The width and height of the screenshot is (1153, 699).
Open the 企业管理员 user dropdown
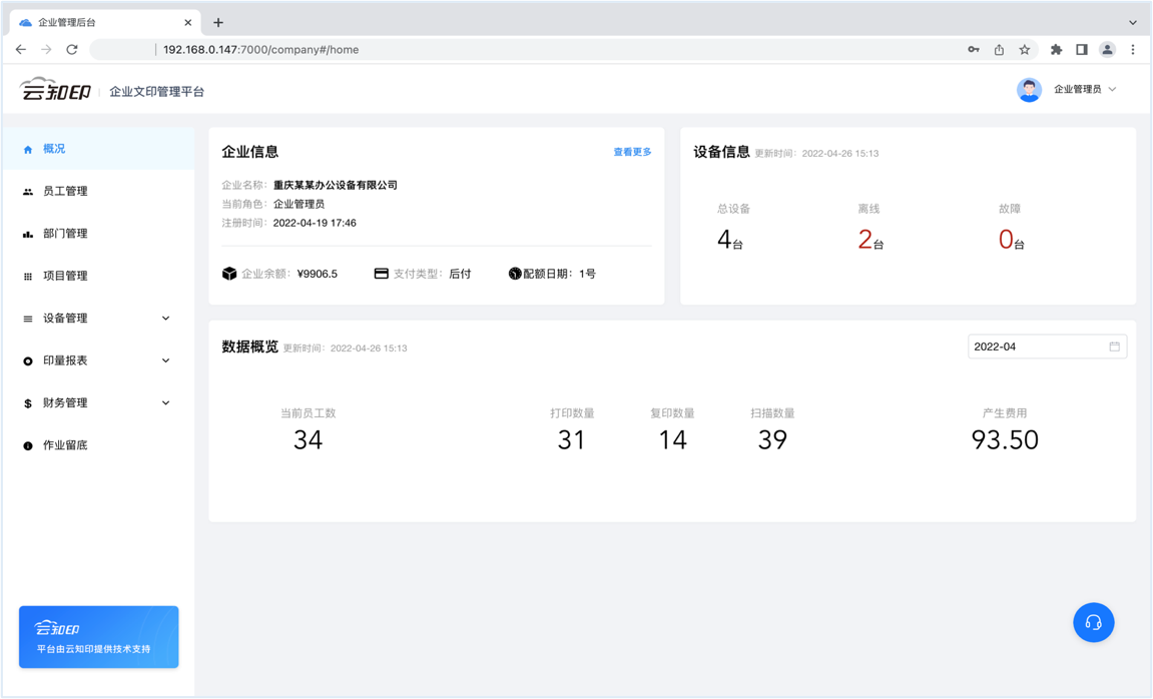[1084, 90]
